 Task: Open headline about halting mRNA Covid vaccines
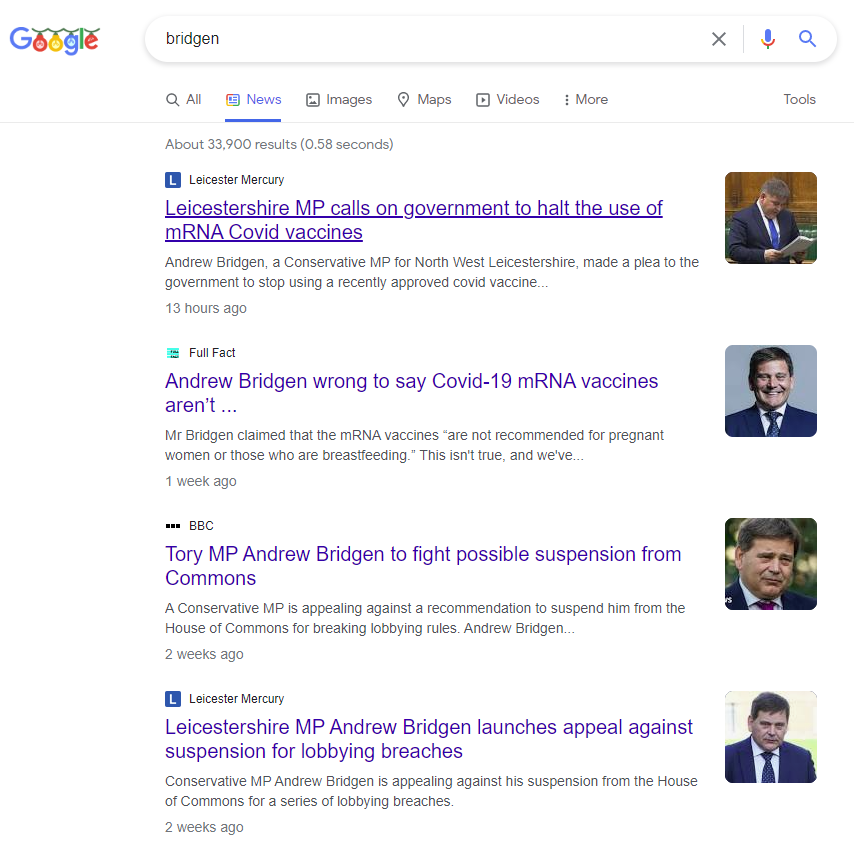point(413,220)
